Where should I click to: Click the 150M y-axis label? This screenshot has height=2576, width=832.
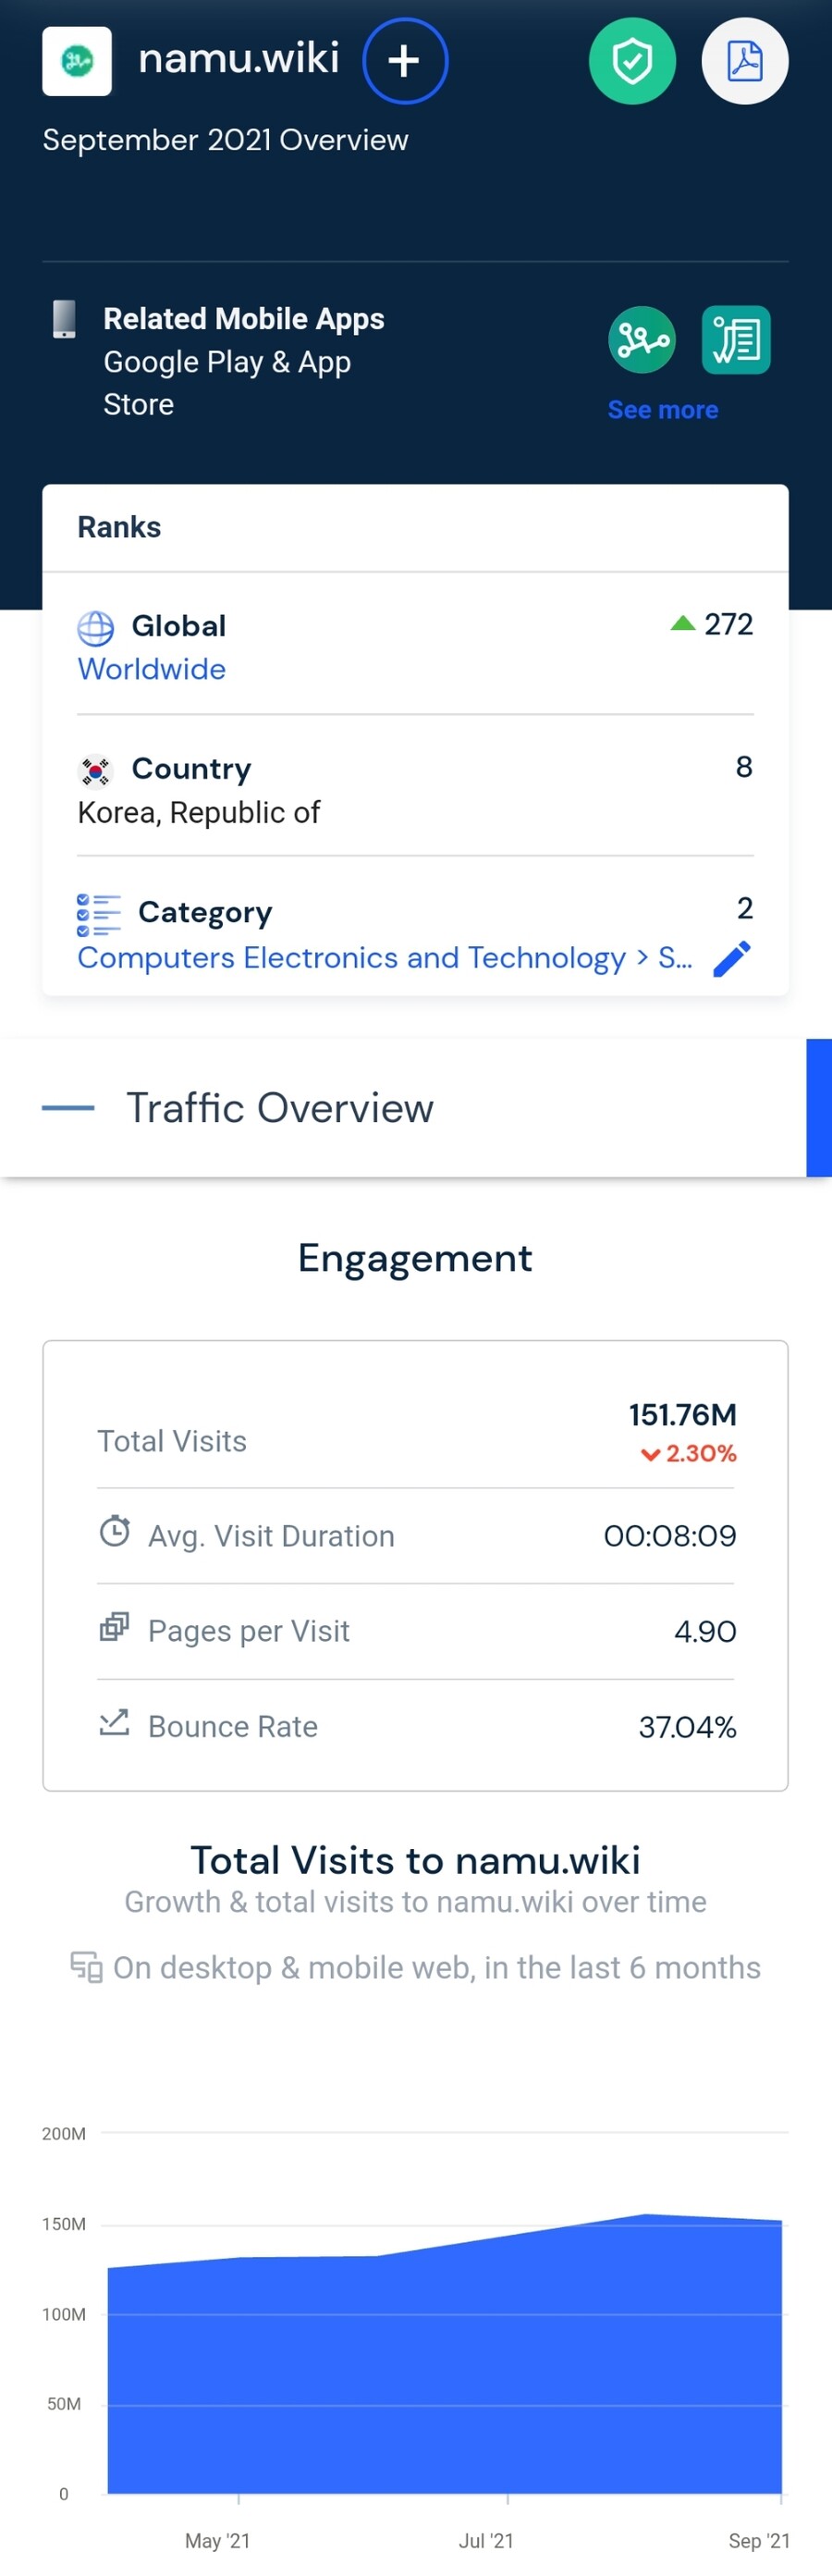pos(64,2224)
